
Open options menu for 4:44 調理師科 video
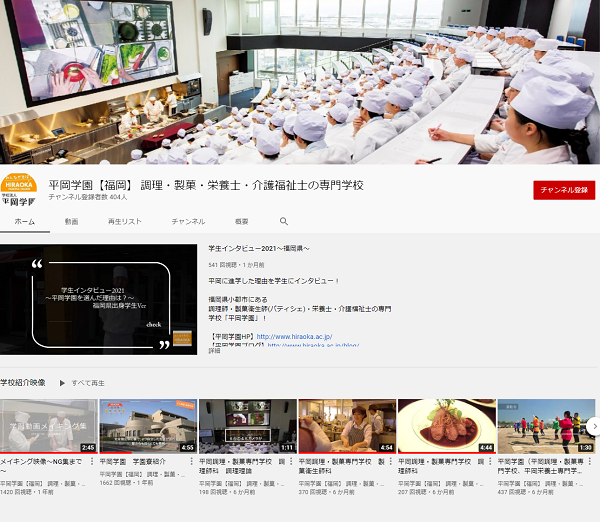coord(490,462)
